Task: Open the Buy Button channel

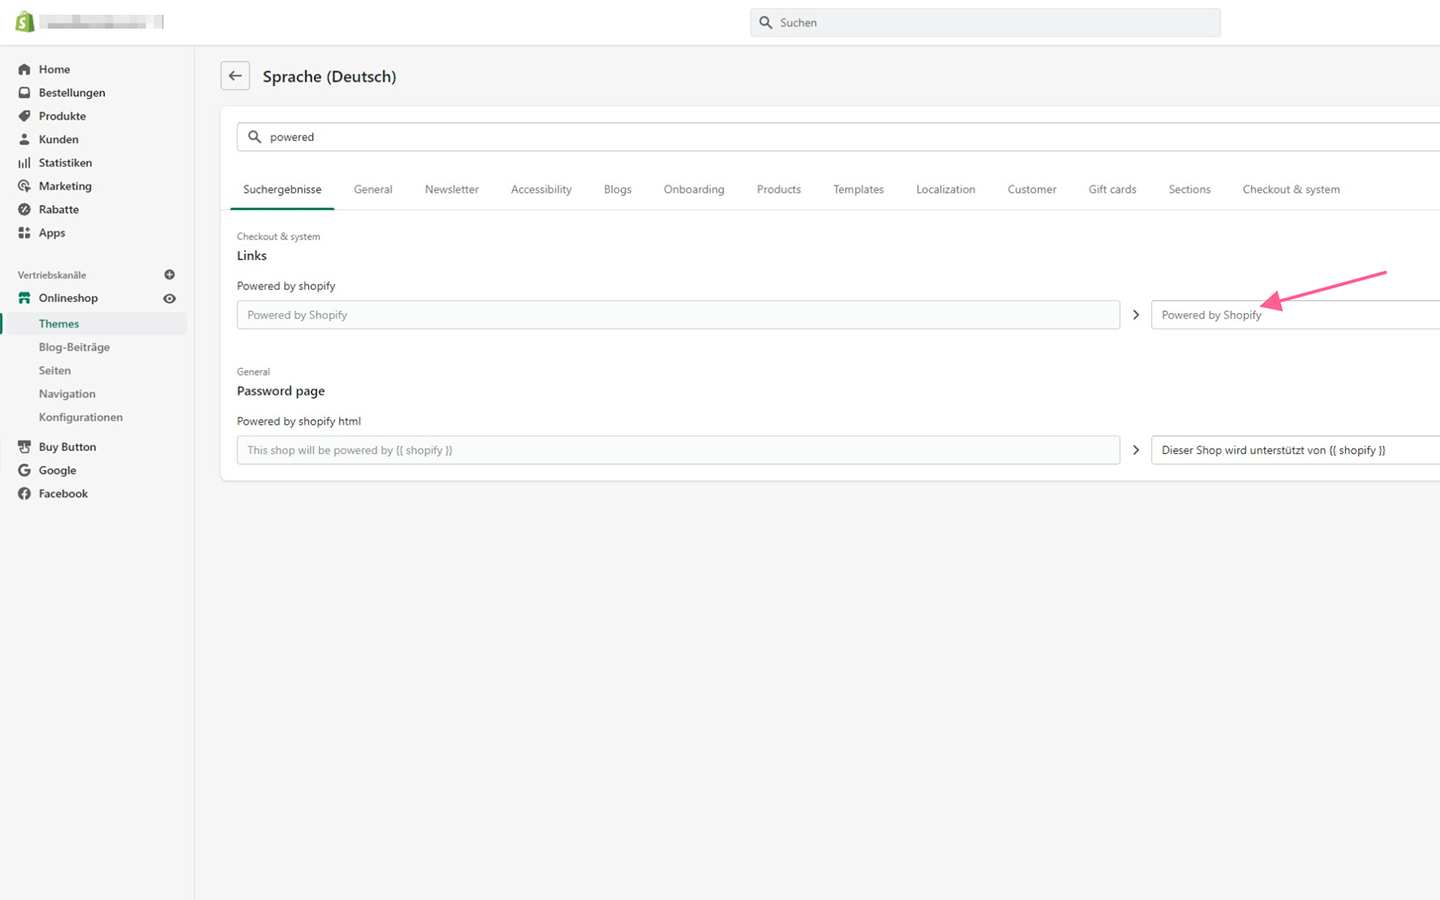Action: 67,447
